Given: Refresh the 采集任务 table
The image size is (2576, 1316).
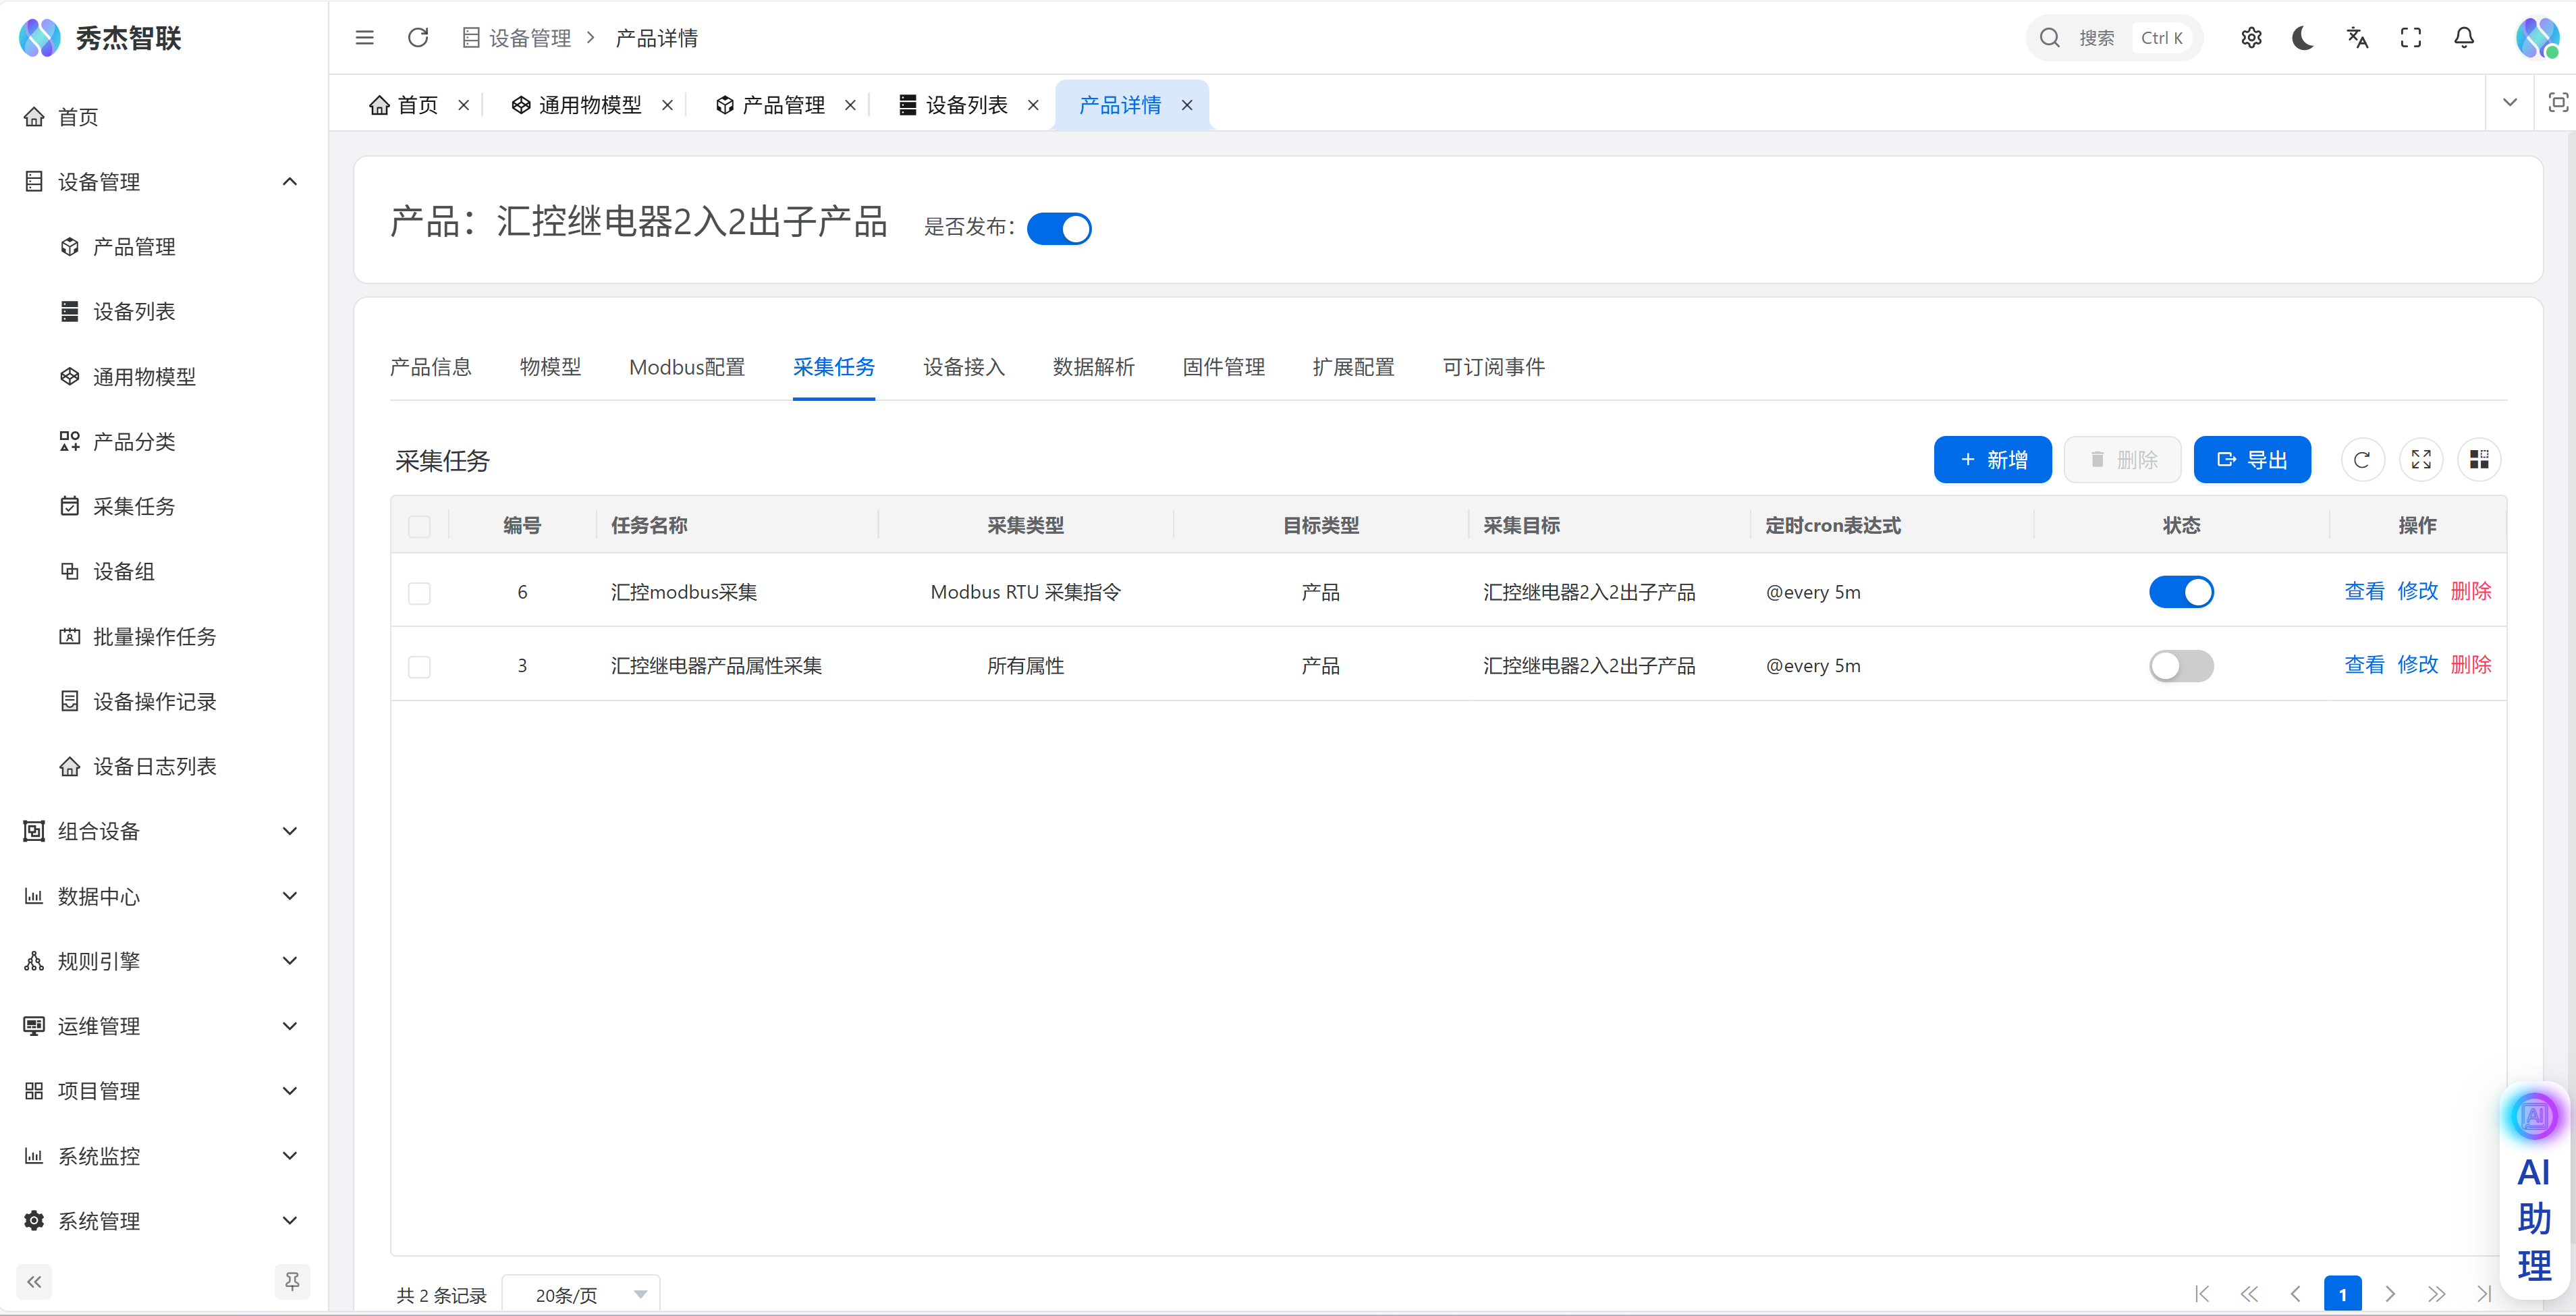Looking at the screenshot, I should pos(2362,460).
